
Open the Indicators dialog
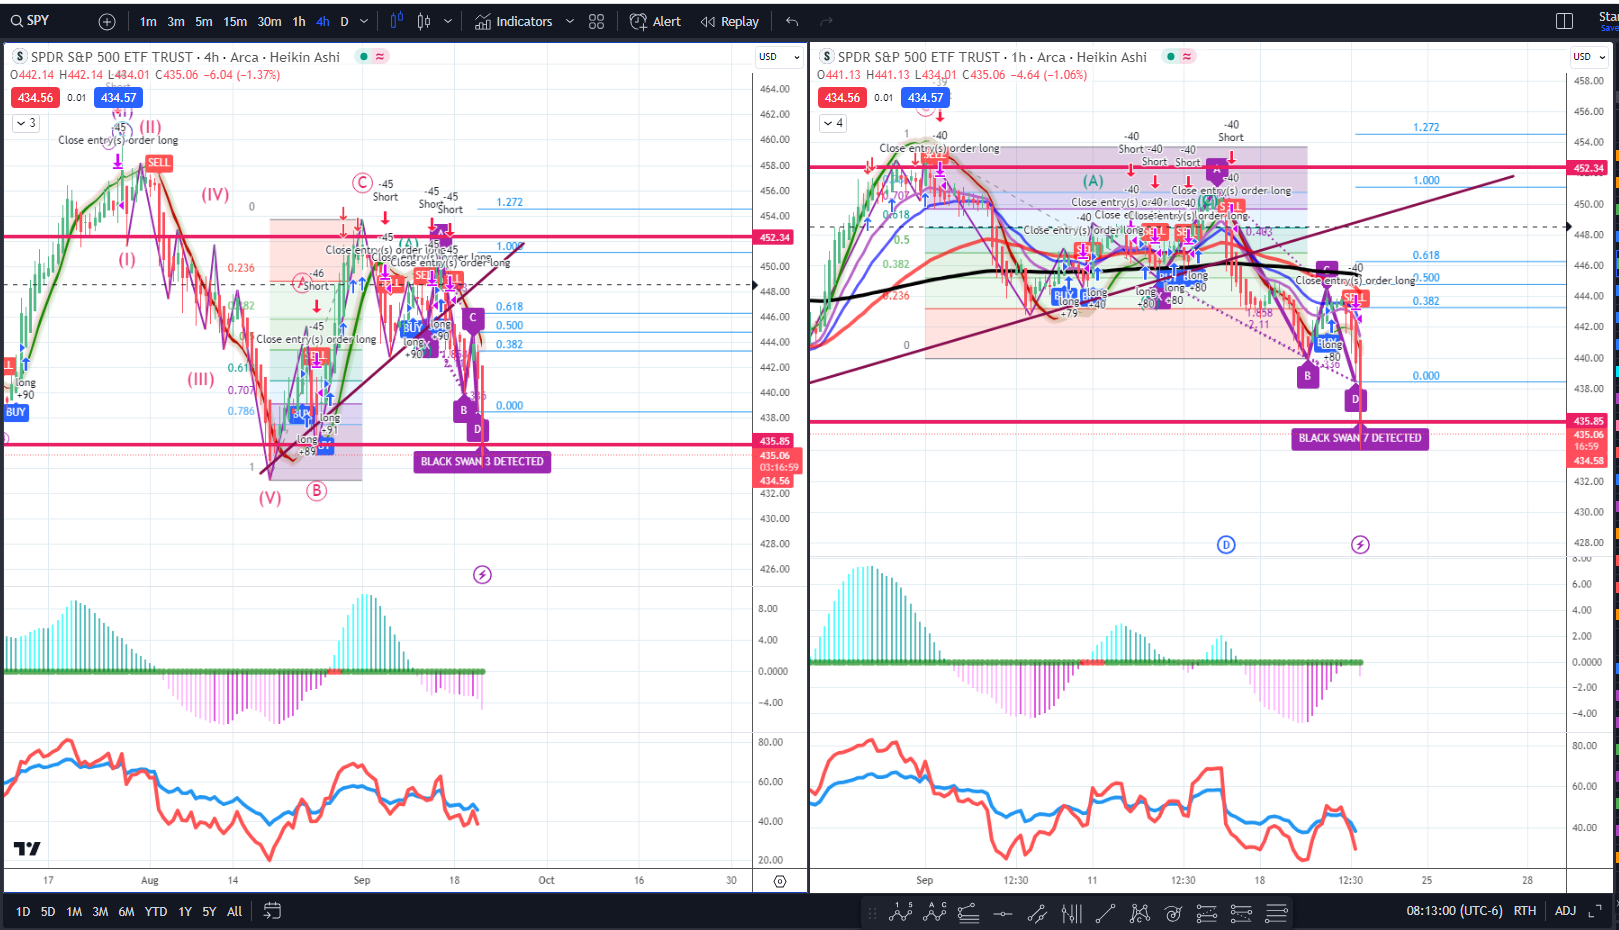tap(513, 21)
